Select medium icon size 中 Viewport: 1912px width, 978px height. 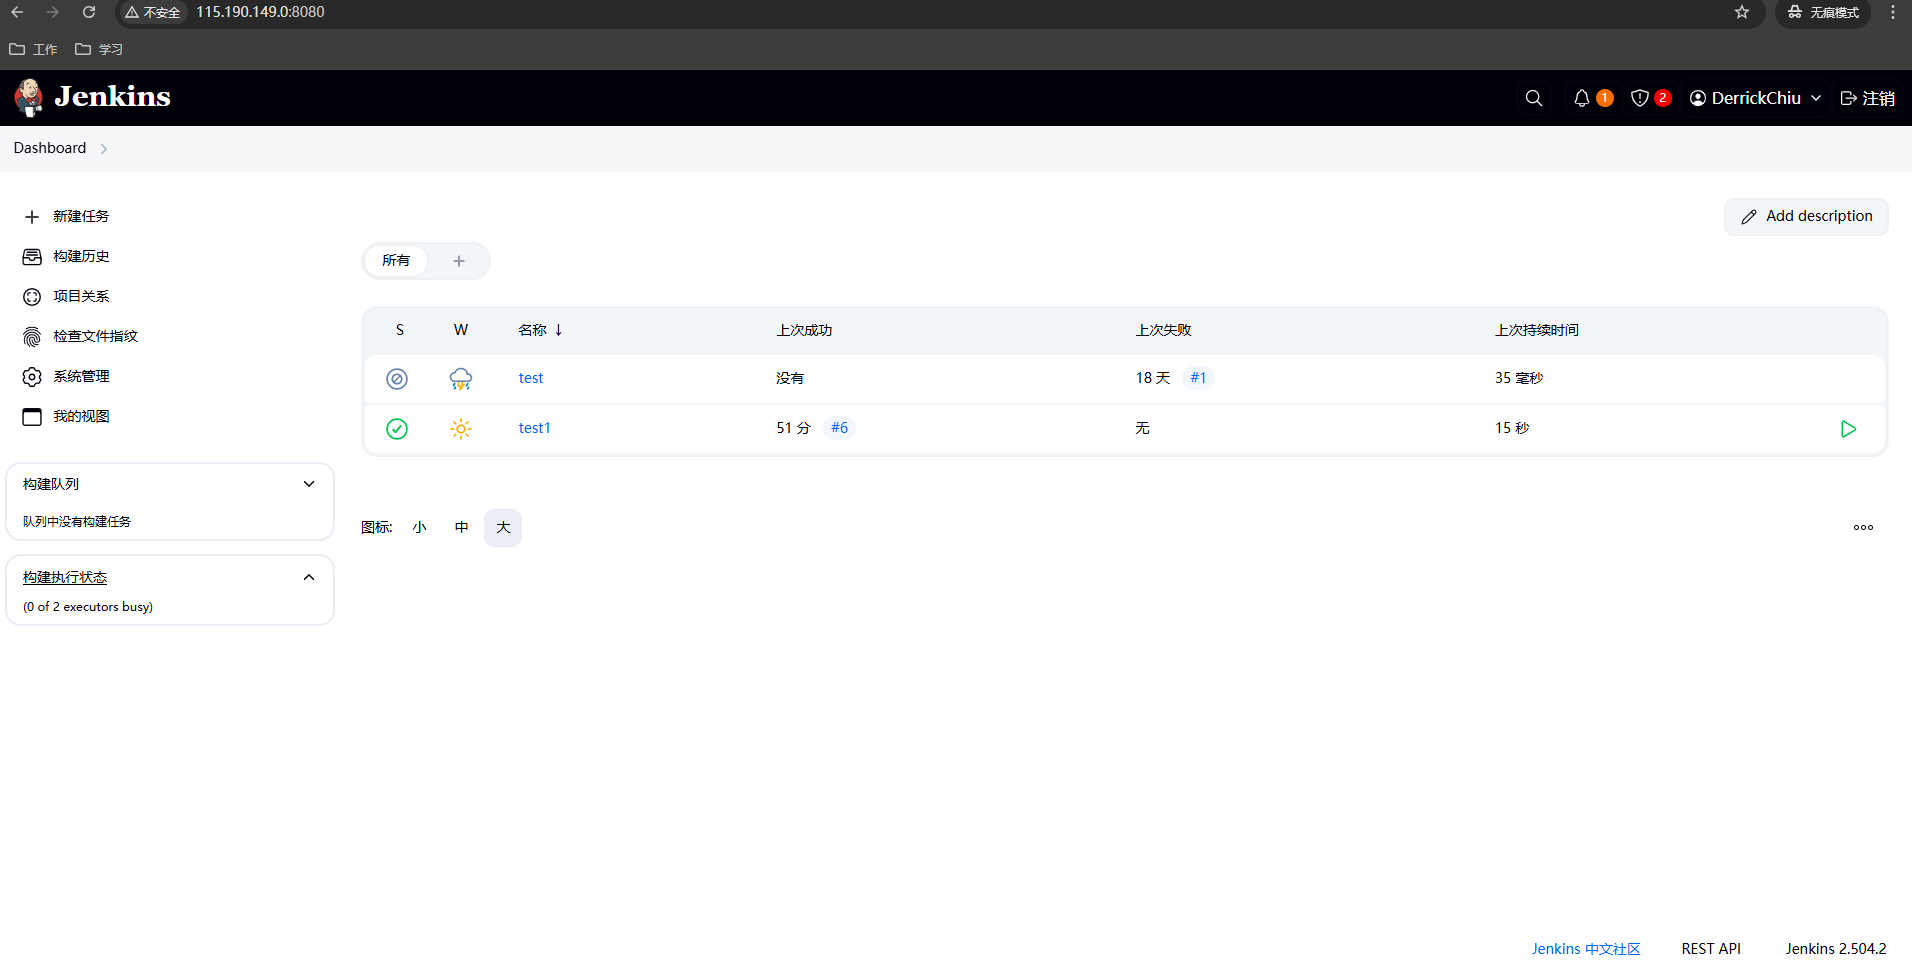(461, 528)
